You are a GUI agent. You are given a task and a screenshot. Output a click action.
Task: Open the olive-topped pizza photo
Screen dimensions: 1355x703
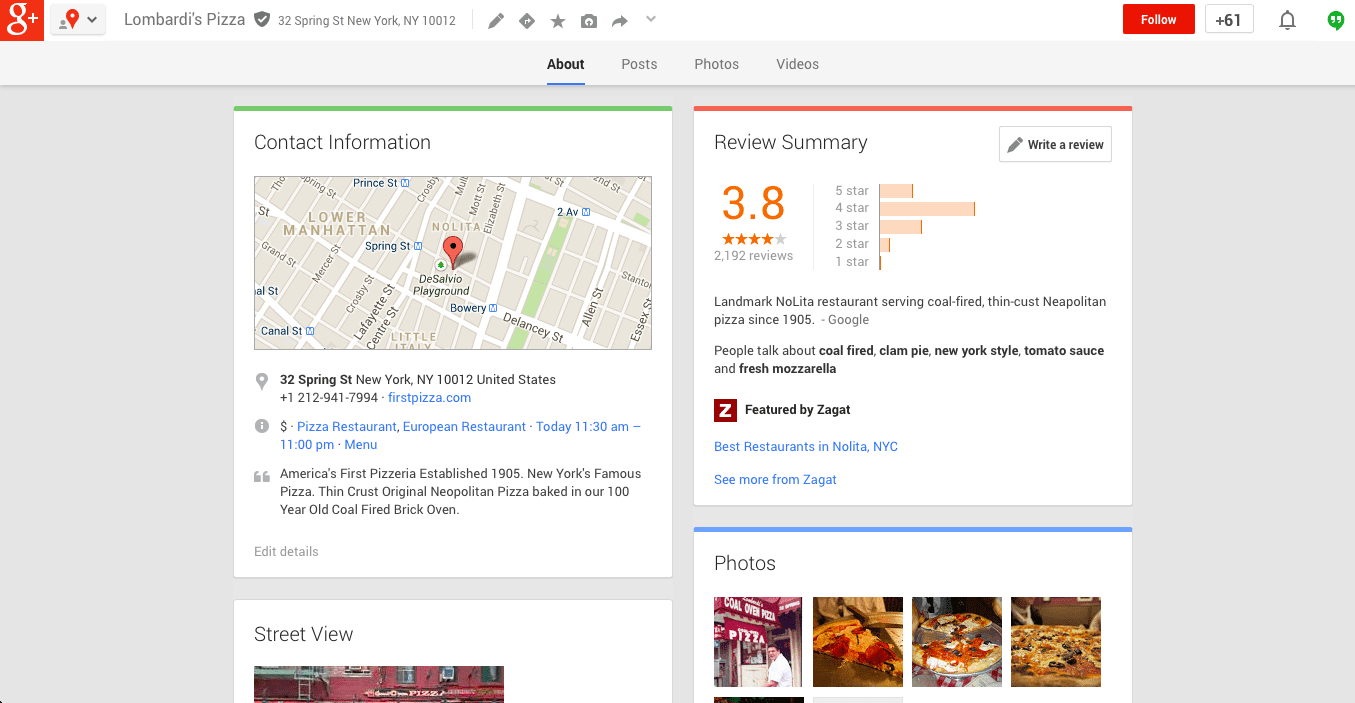pos(1056,642)
